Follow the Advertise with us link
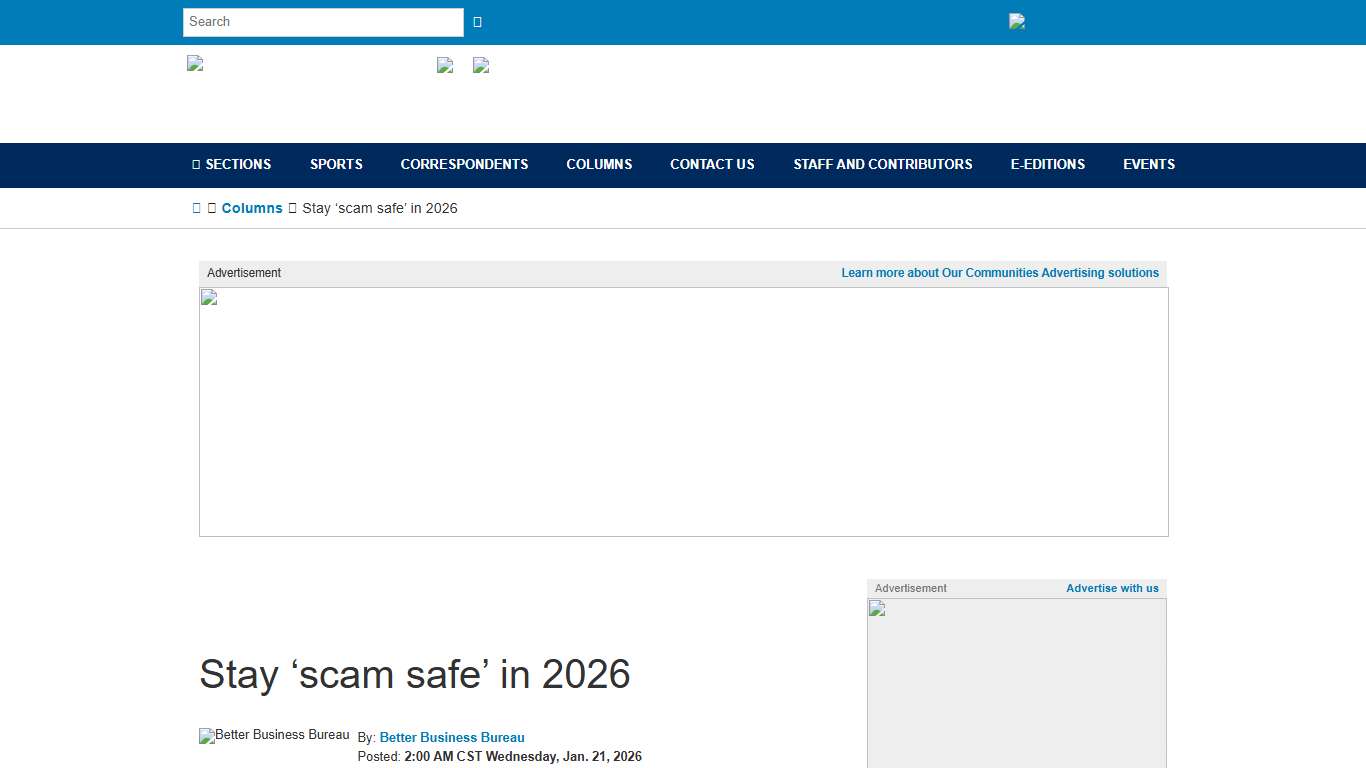 pyautogui.click(x=1112, y=588)
